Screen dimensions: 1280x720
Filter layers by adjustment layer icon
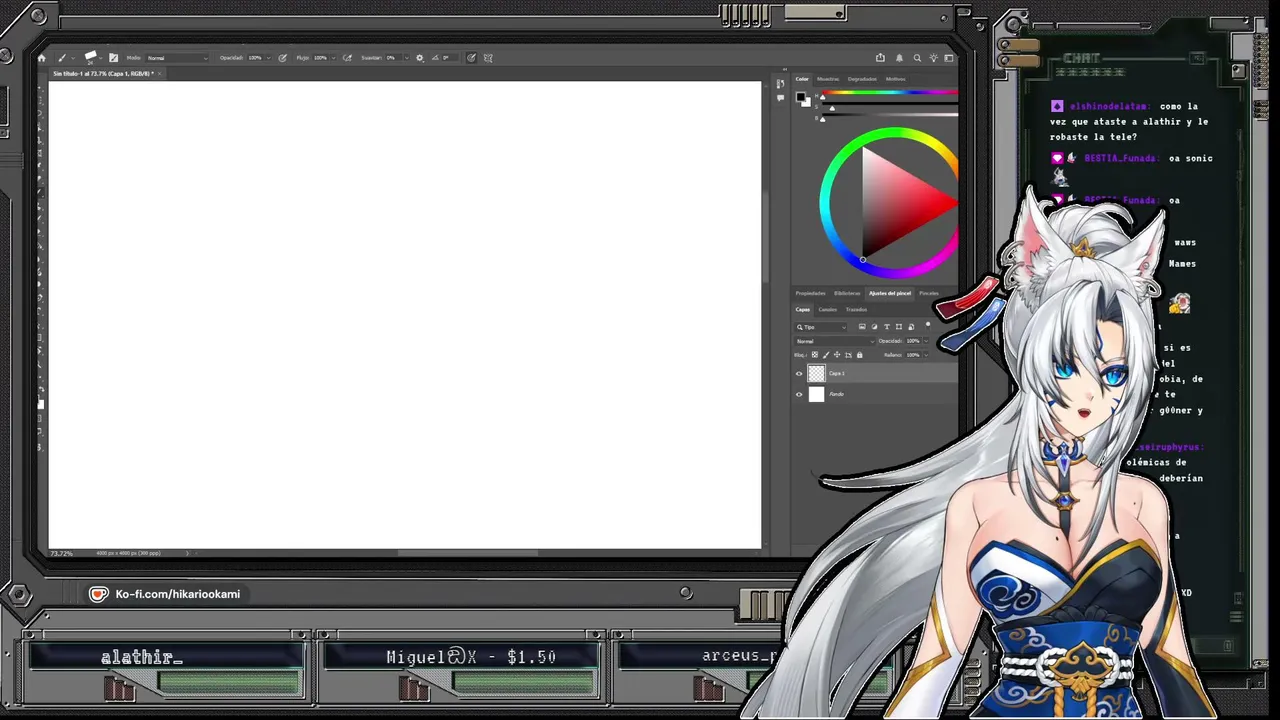coord(874,327)
